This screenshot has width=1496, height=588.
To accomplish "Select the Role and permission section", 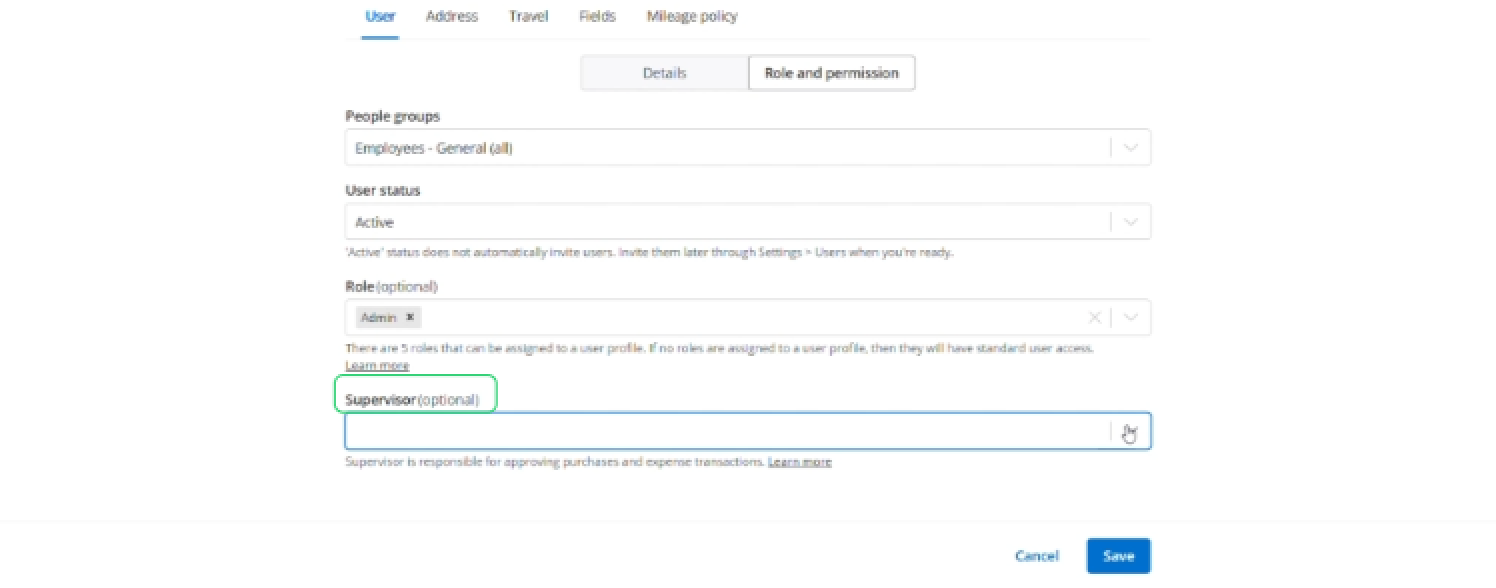I will [831, 73].
